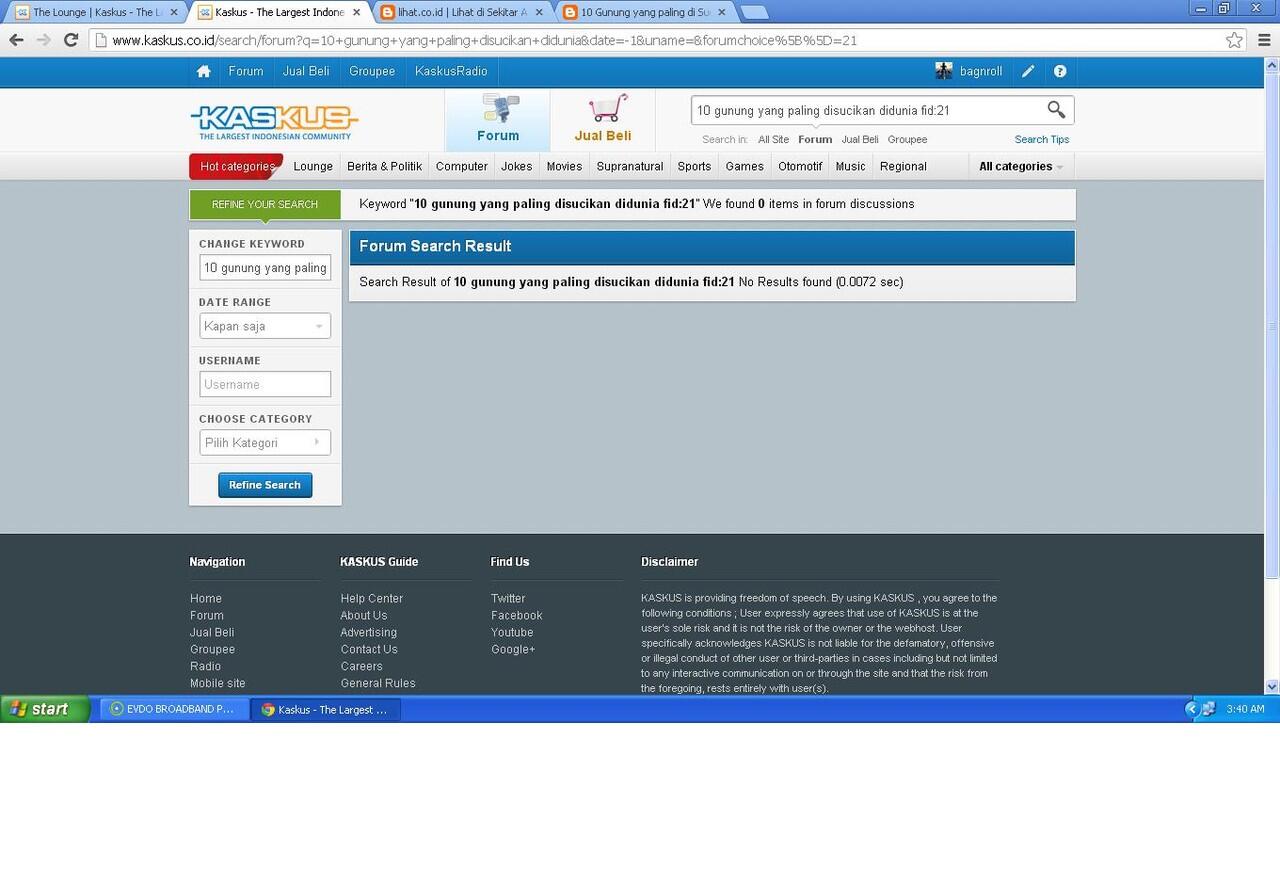Open help question mark icon

1060,72
